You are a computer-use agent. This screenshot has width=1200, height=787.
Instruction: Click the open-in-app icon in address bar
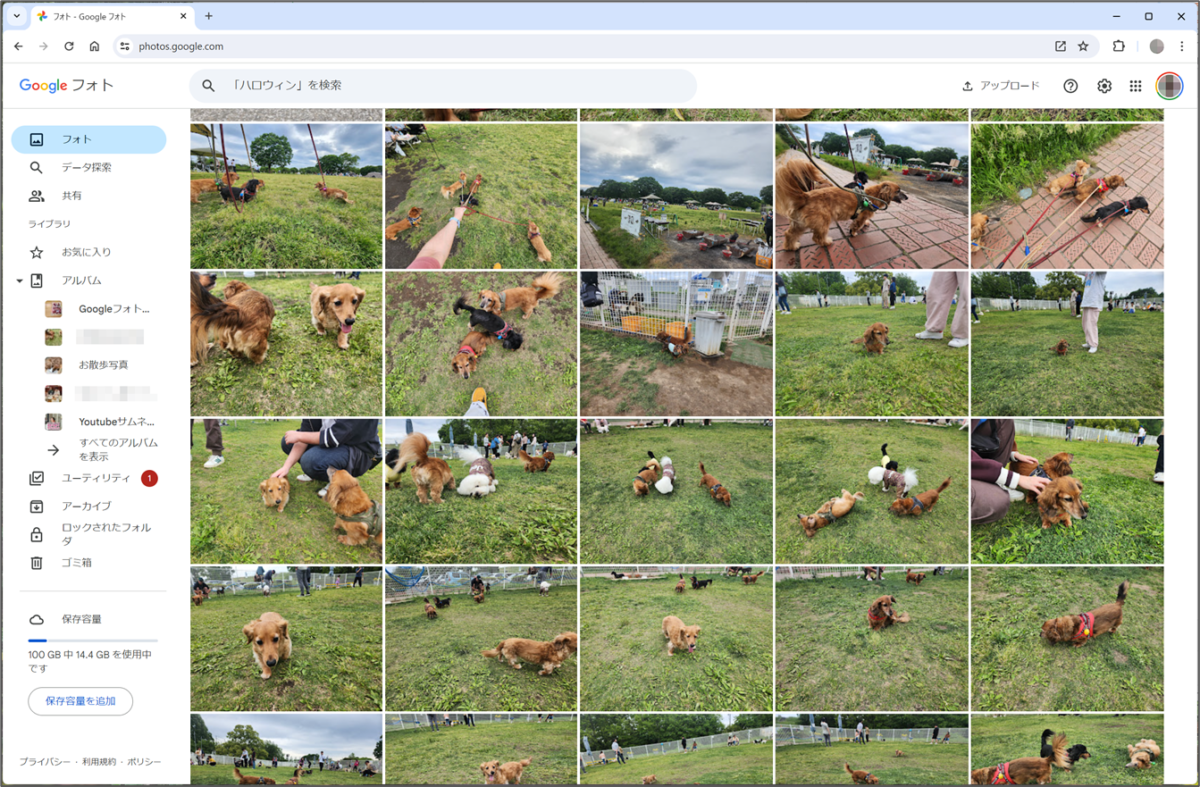1060,46
